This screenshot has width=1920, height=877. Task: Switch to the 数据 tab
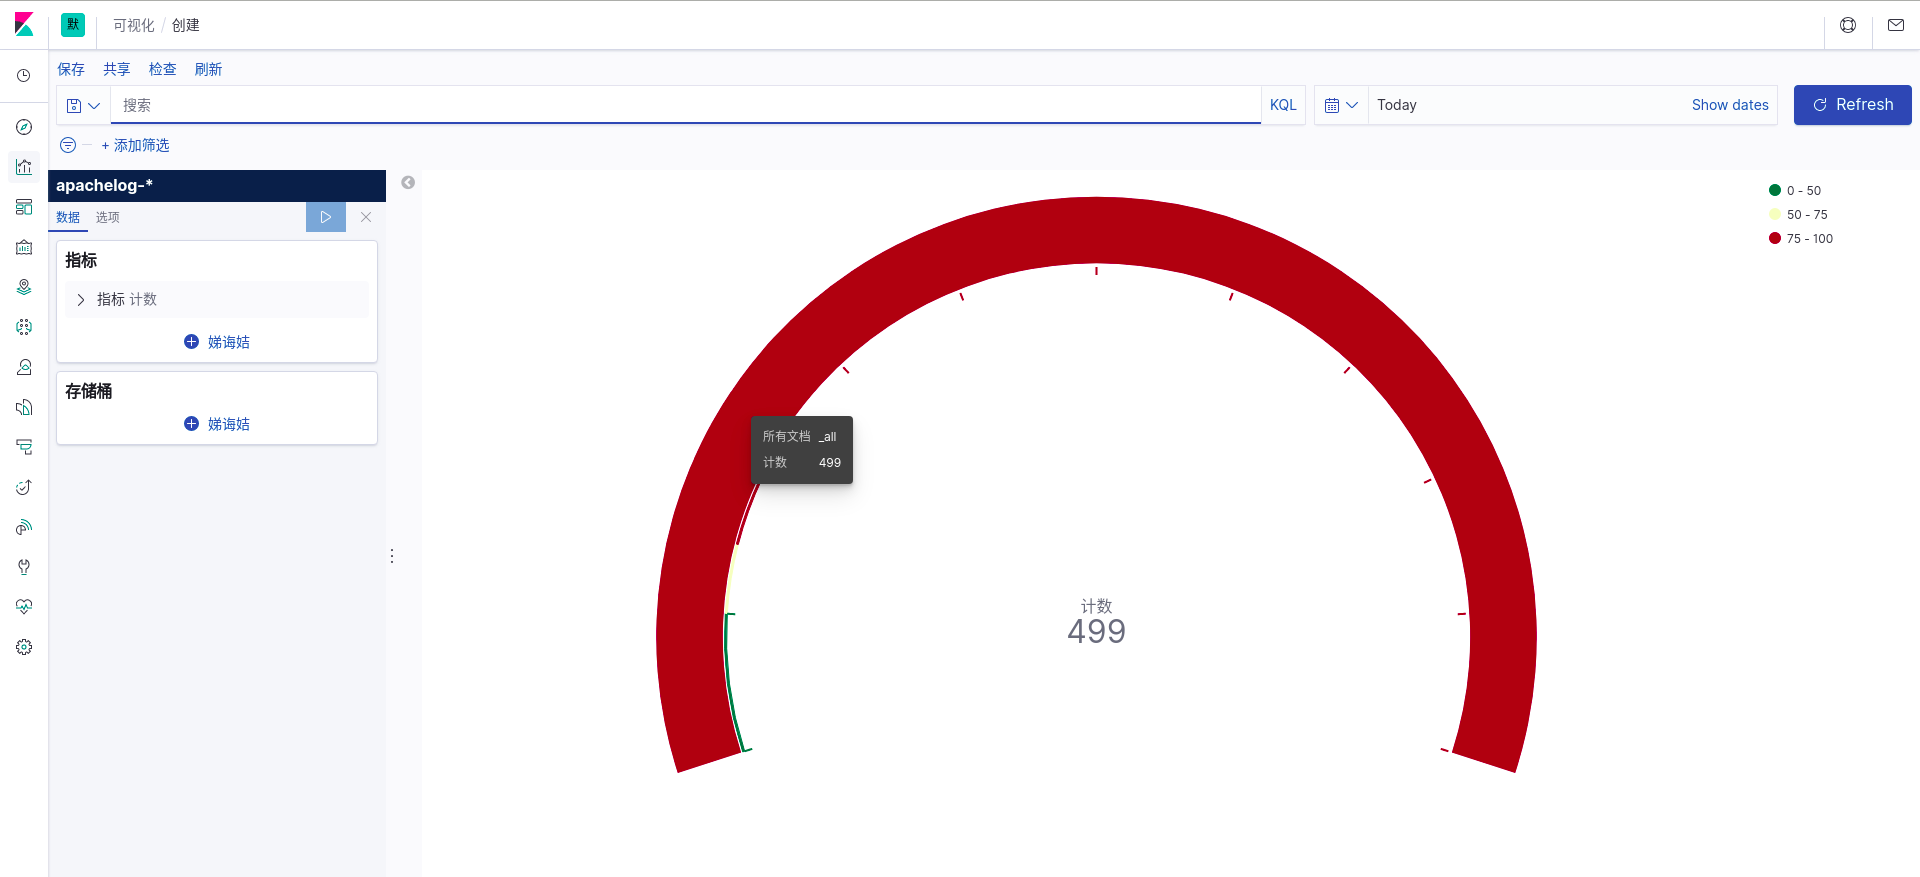(x=68, y=217)
